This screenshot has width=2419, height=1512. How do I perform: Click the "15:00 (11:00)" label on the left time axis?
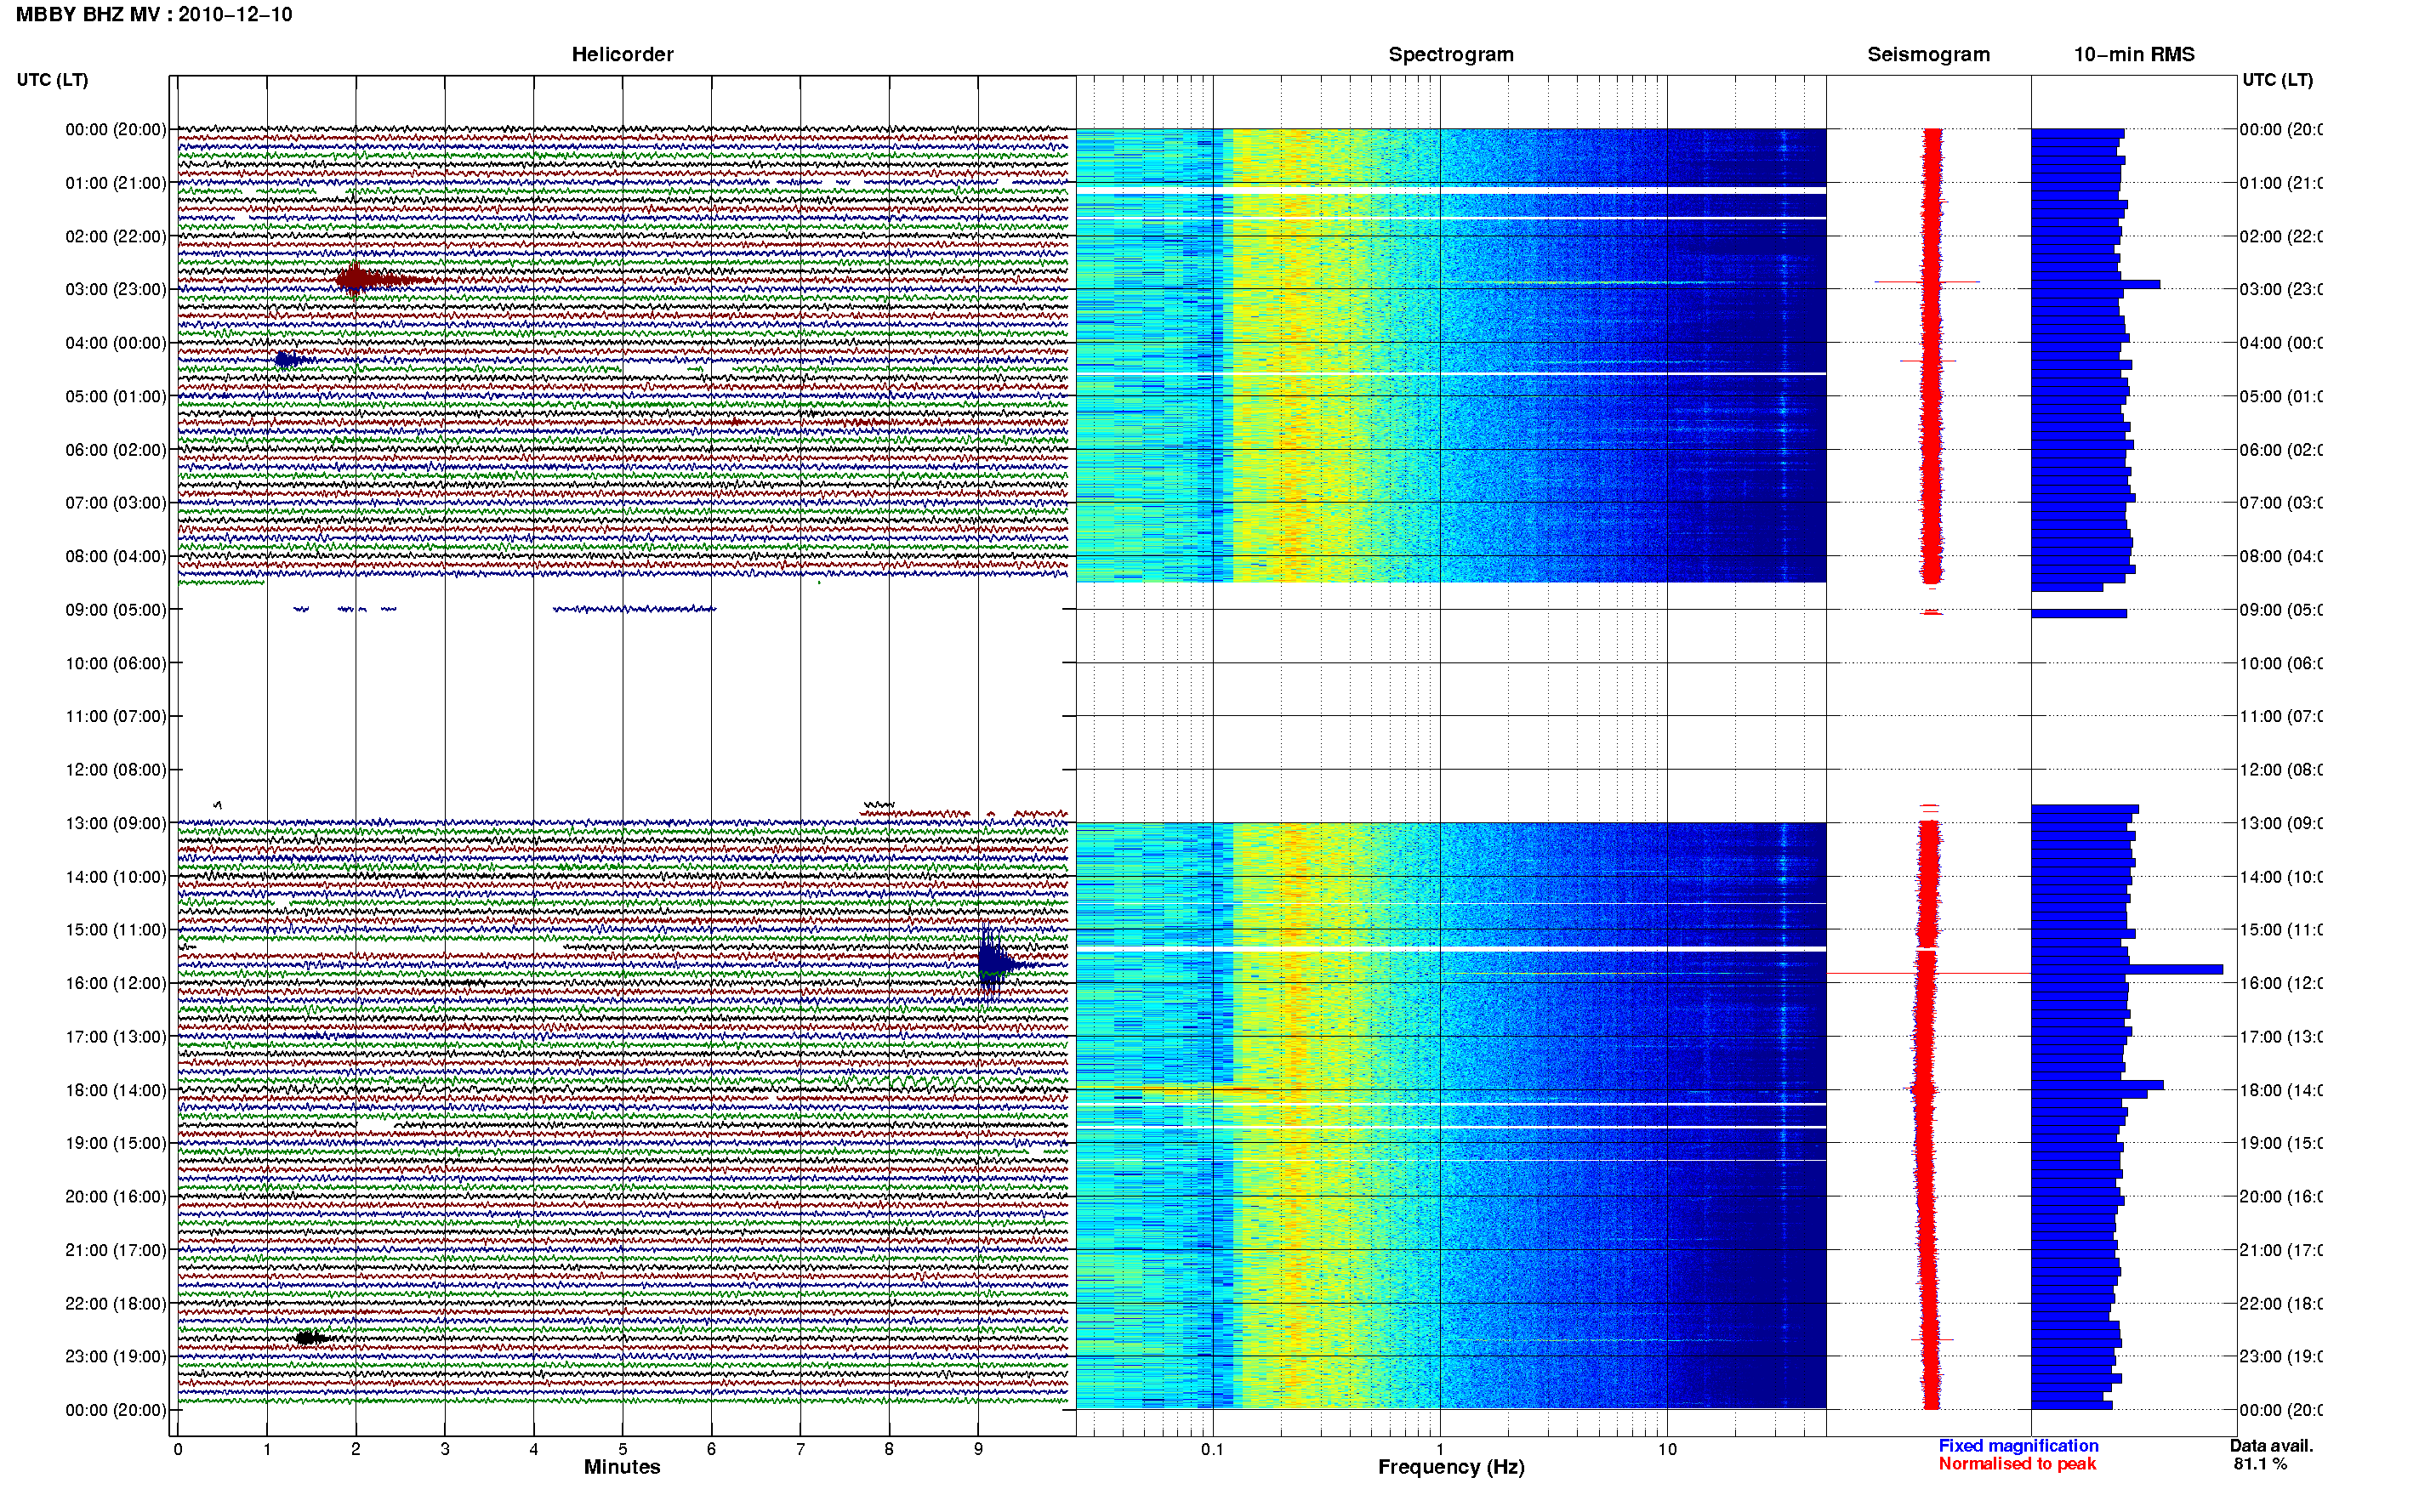(x=116, y=930)
